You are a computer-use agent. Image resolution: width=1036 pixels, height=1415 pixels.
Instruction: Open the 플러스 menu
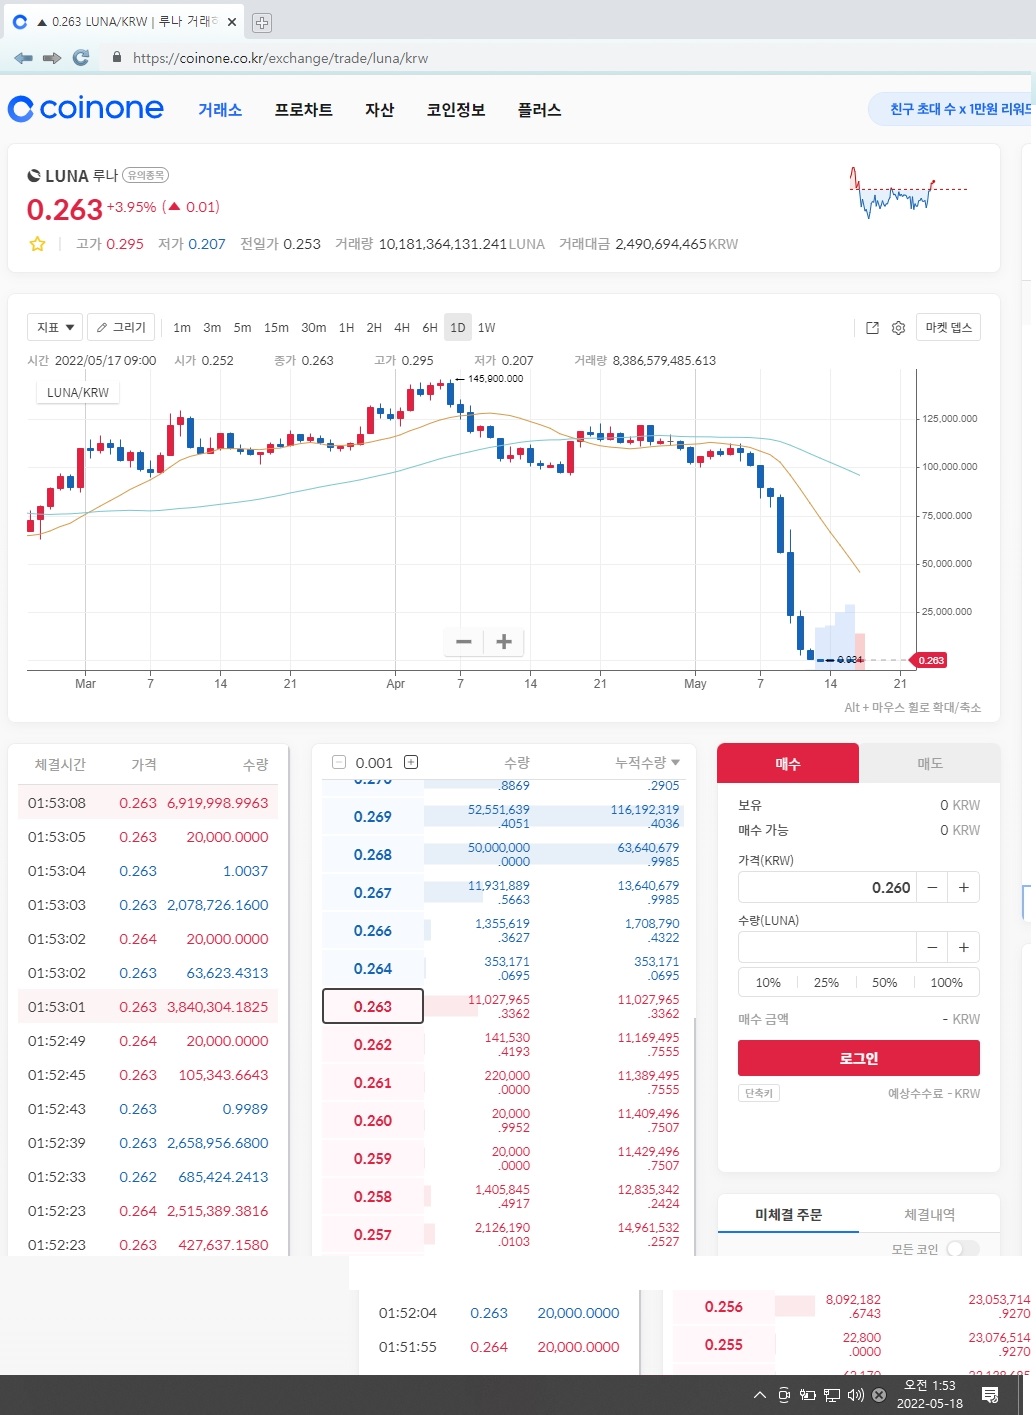[539, 110]
